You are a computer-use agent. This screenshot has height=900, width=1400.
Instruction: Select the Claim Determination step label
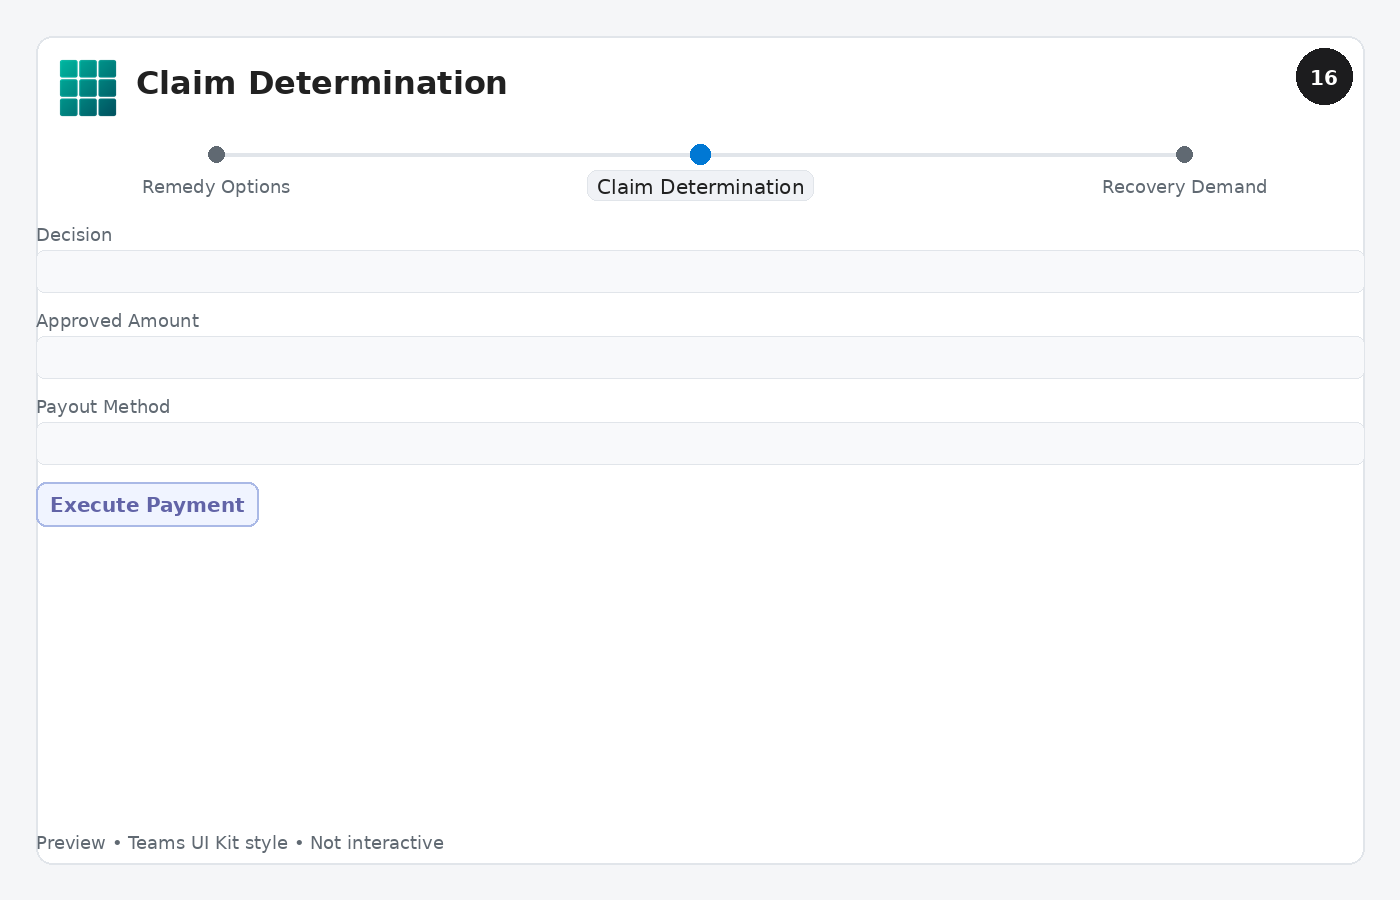[700, 187]
